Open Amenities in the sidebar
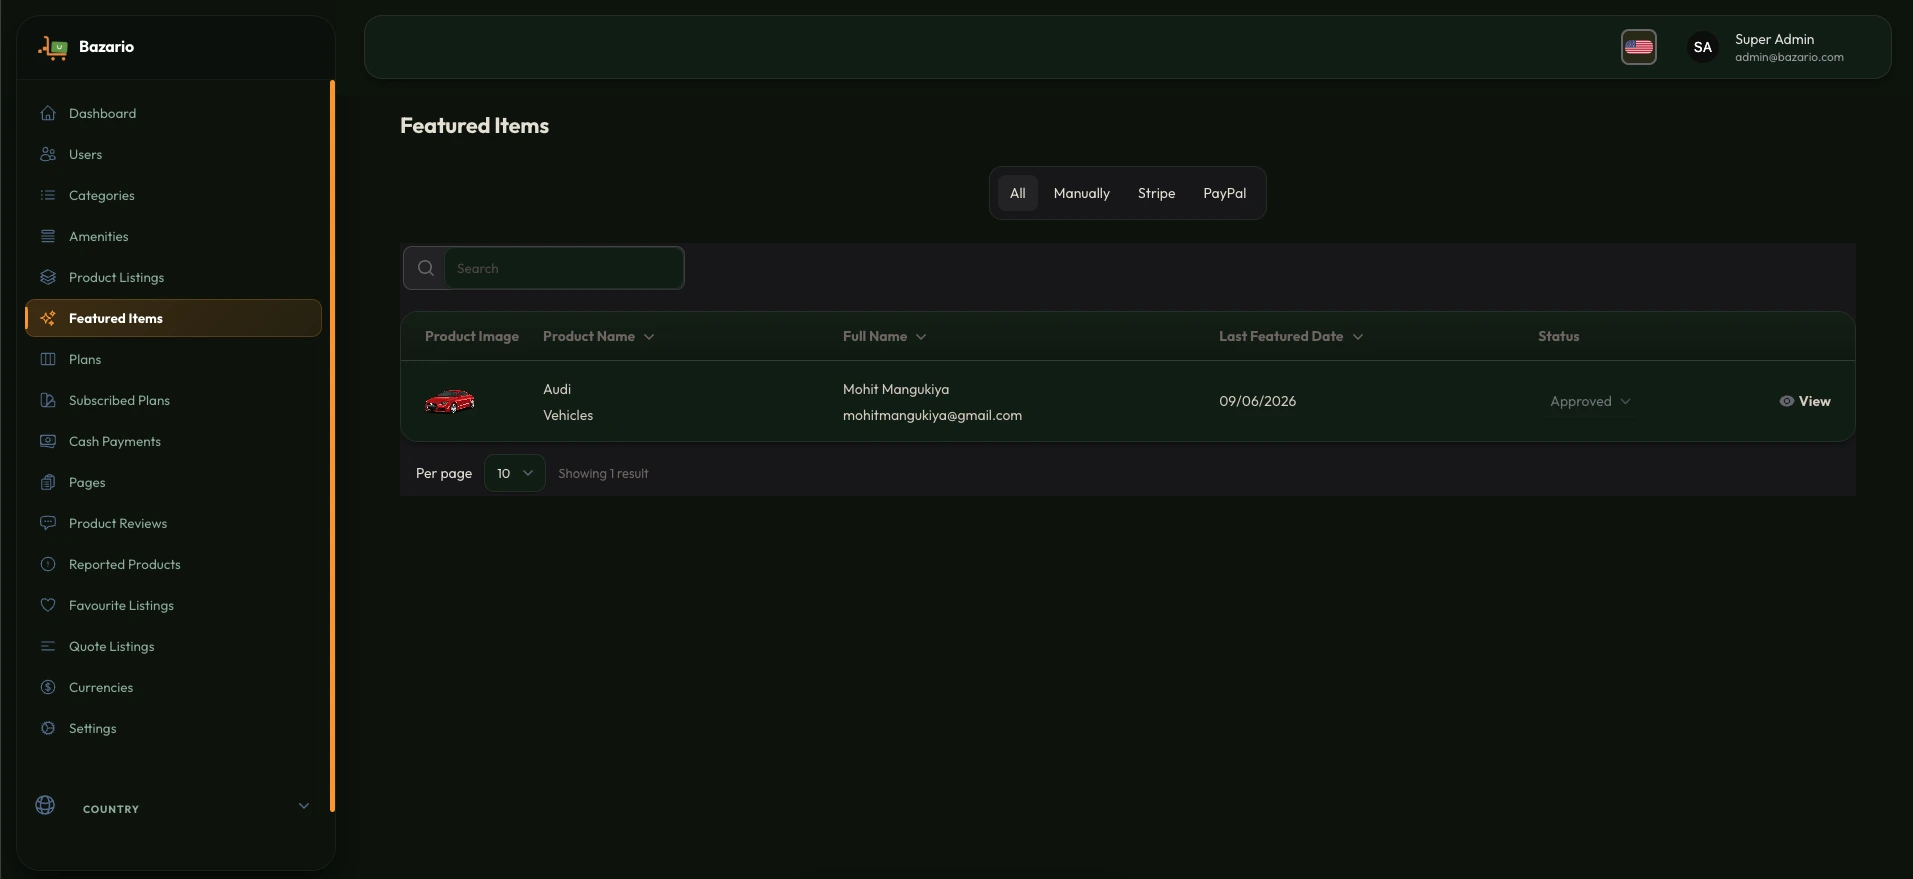 point(173,236)
